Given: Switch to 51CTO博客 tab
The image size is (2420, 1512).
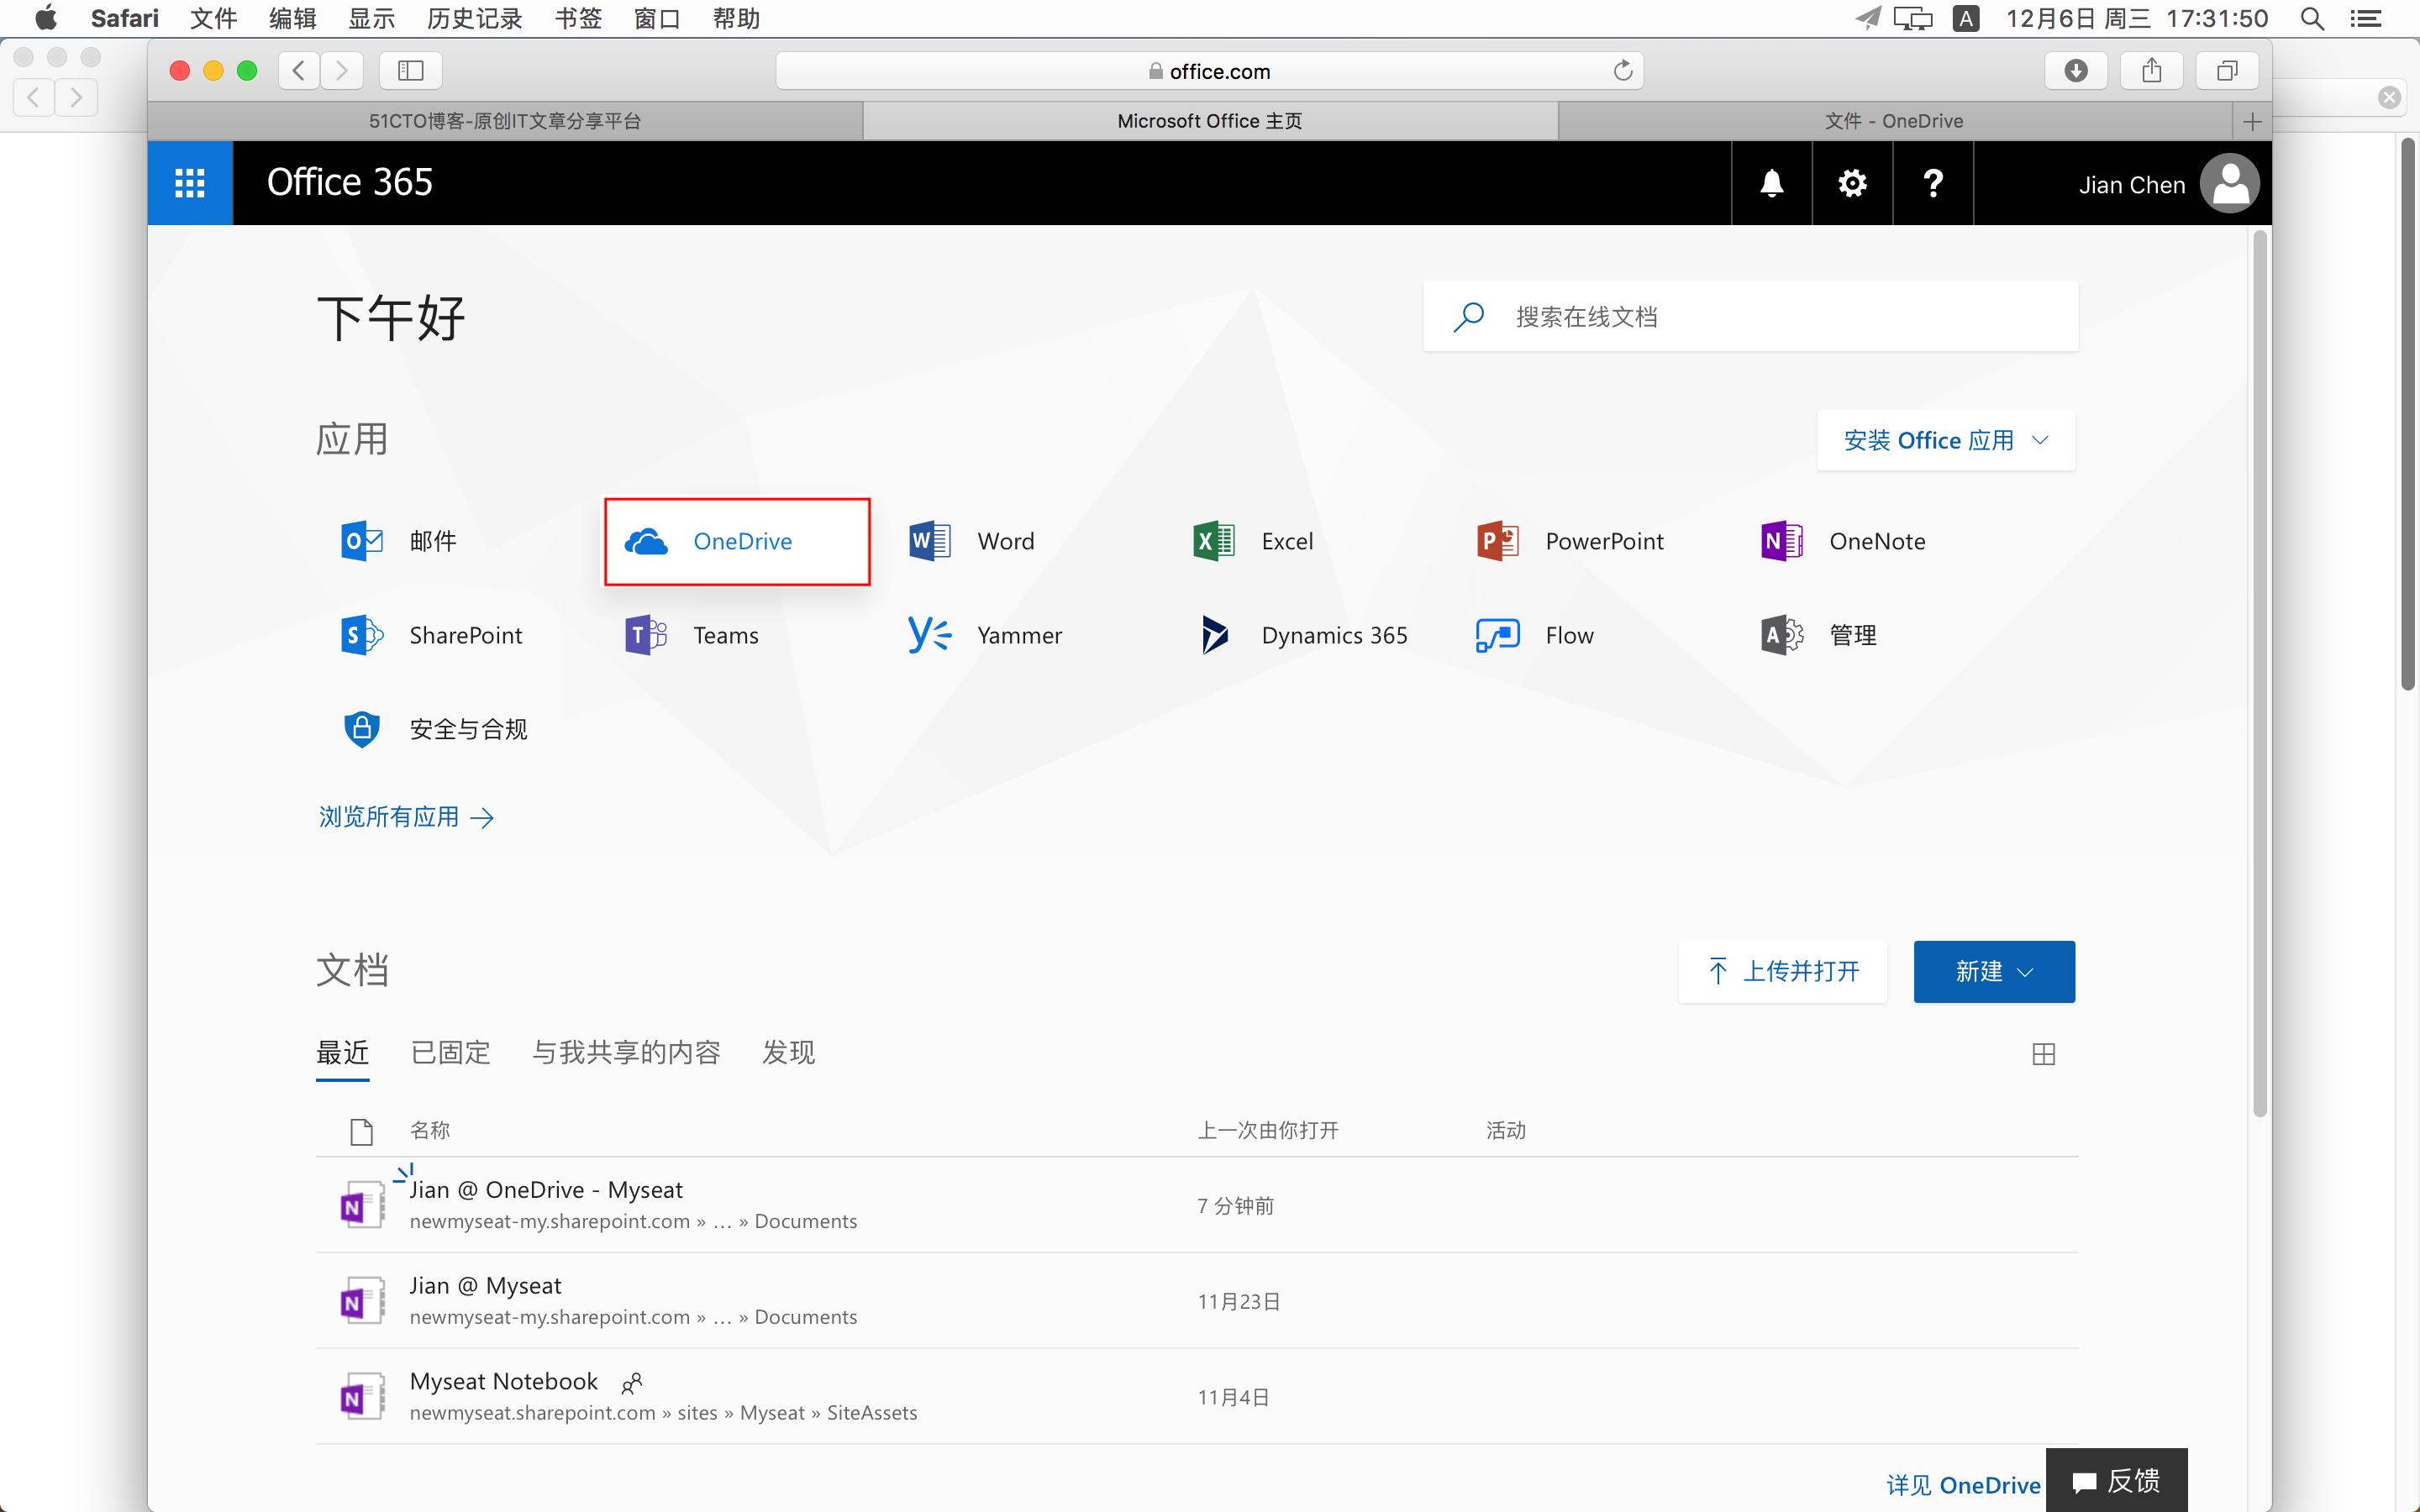Looking at the screenshot, I should (x=505, y=122).
